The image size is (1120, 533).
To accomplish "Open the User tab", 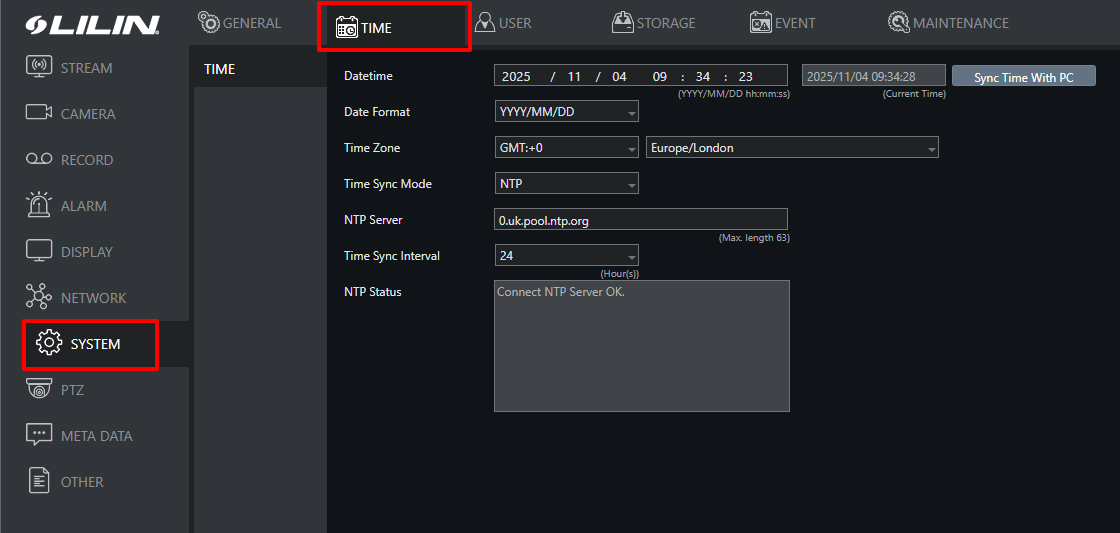I will point(503,23).
